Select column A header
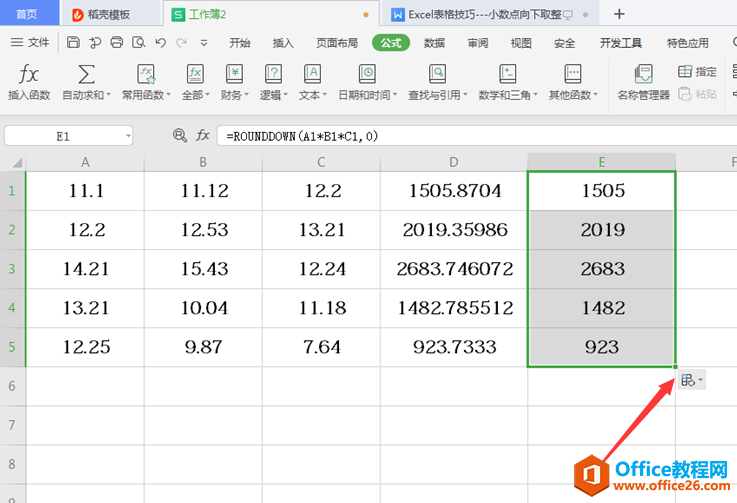737x503 pixels. click(85, 162)
